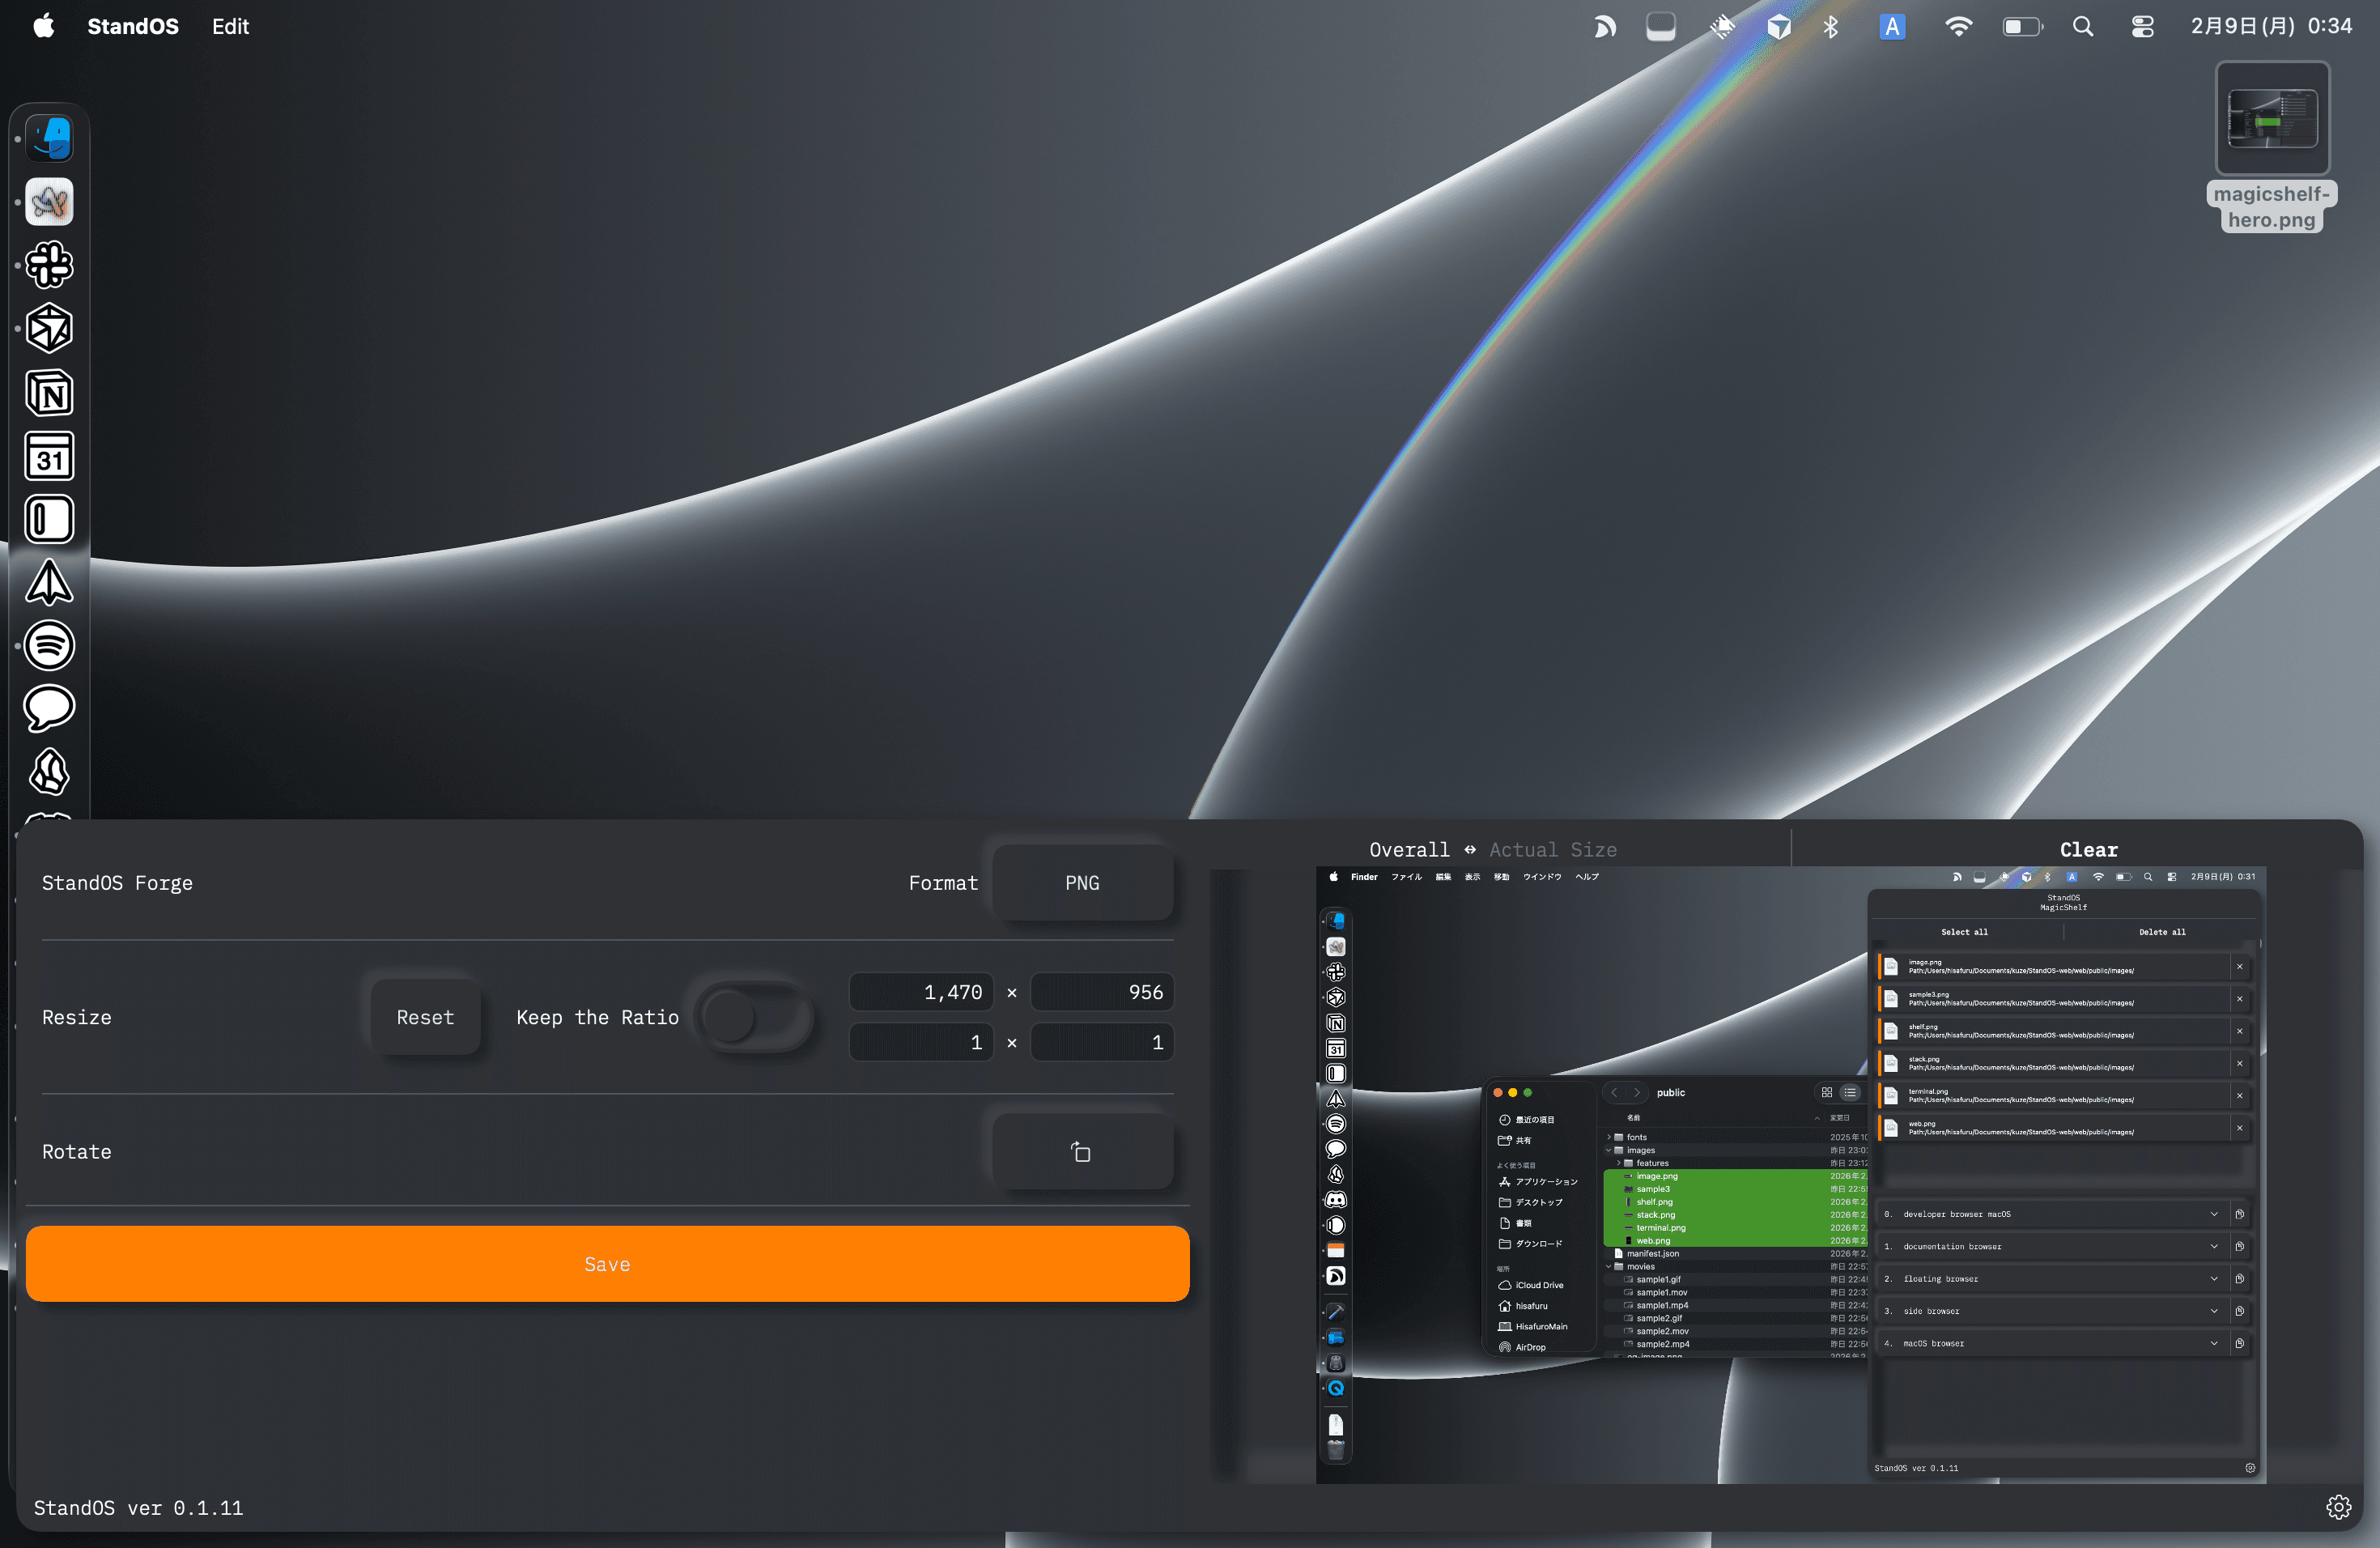2380x1548 pixels.
Task: Click Clear above the preview
Action: 2088,849
